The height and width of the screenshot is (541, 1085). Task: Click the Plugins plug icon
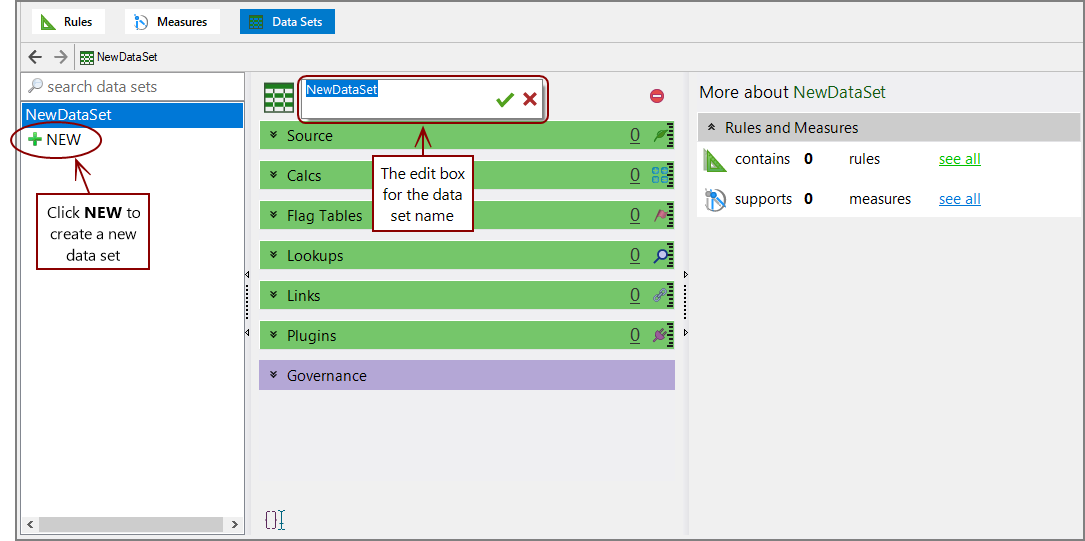[662, 336]
